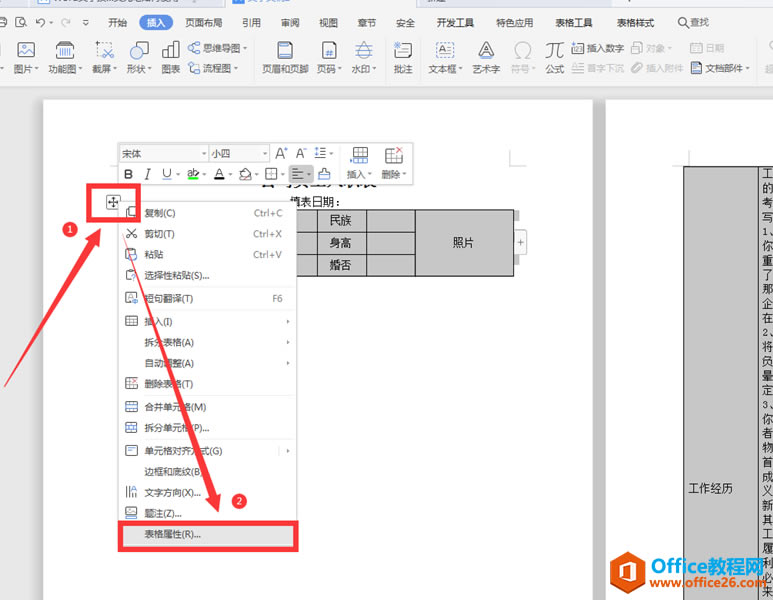Increase font size with A+ icon
Image resolution: width=773 pixels, height=600 pixels.
(x=281, y=153)
